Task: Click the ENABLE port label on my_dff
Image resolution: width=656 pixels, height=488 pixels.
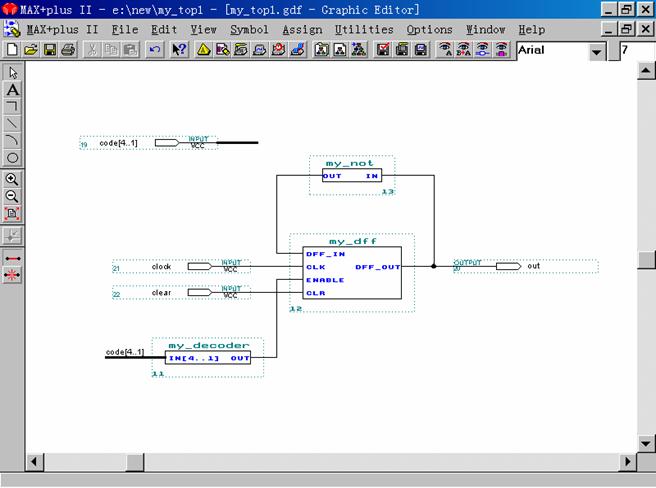Action: click(325, 280)
